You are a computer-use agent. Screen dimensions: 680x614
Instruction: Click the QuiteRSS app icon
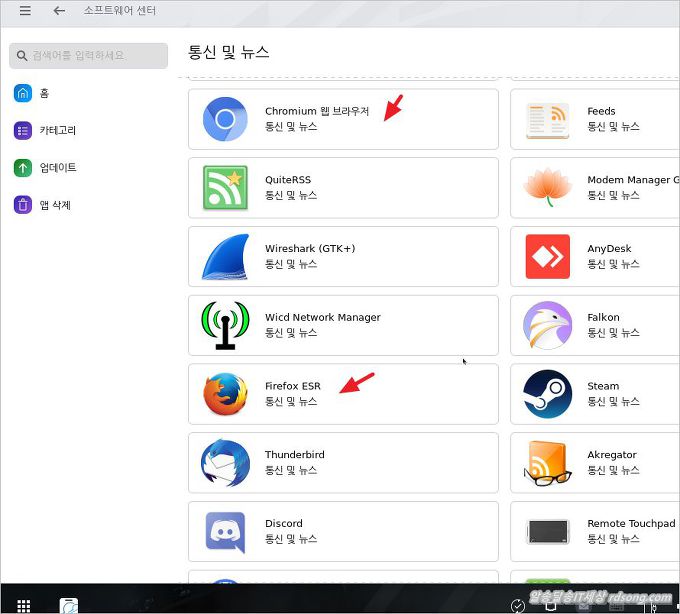tap(225, 188)
